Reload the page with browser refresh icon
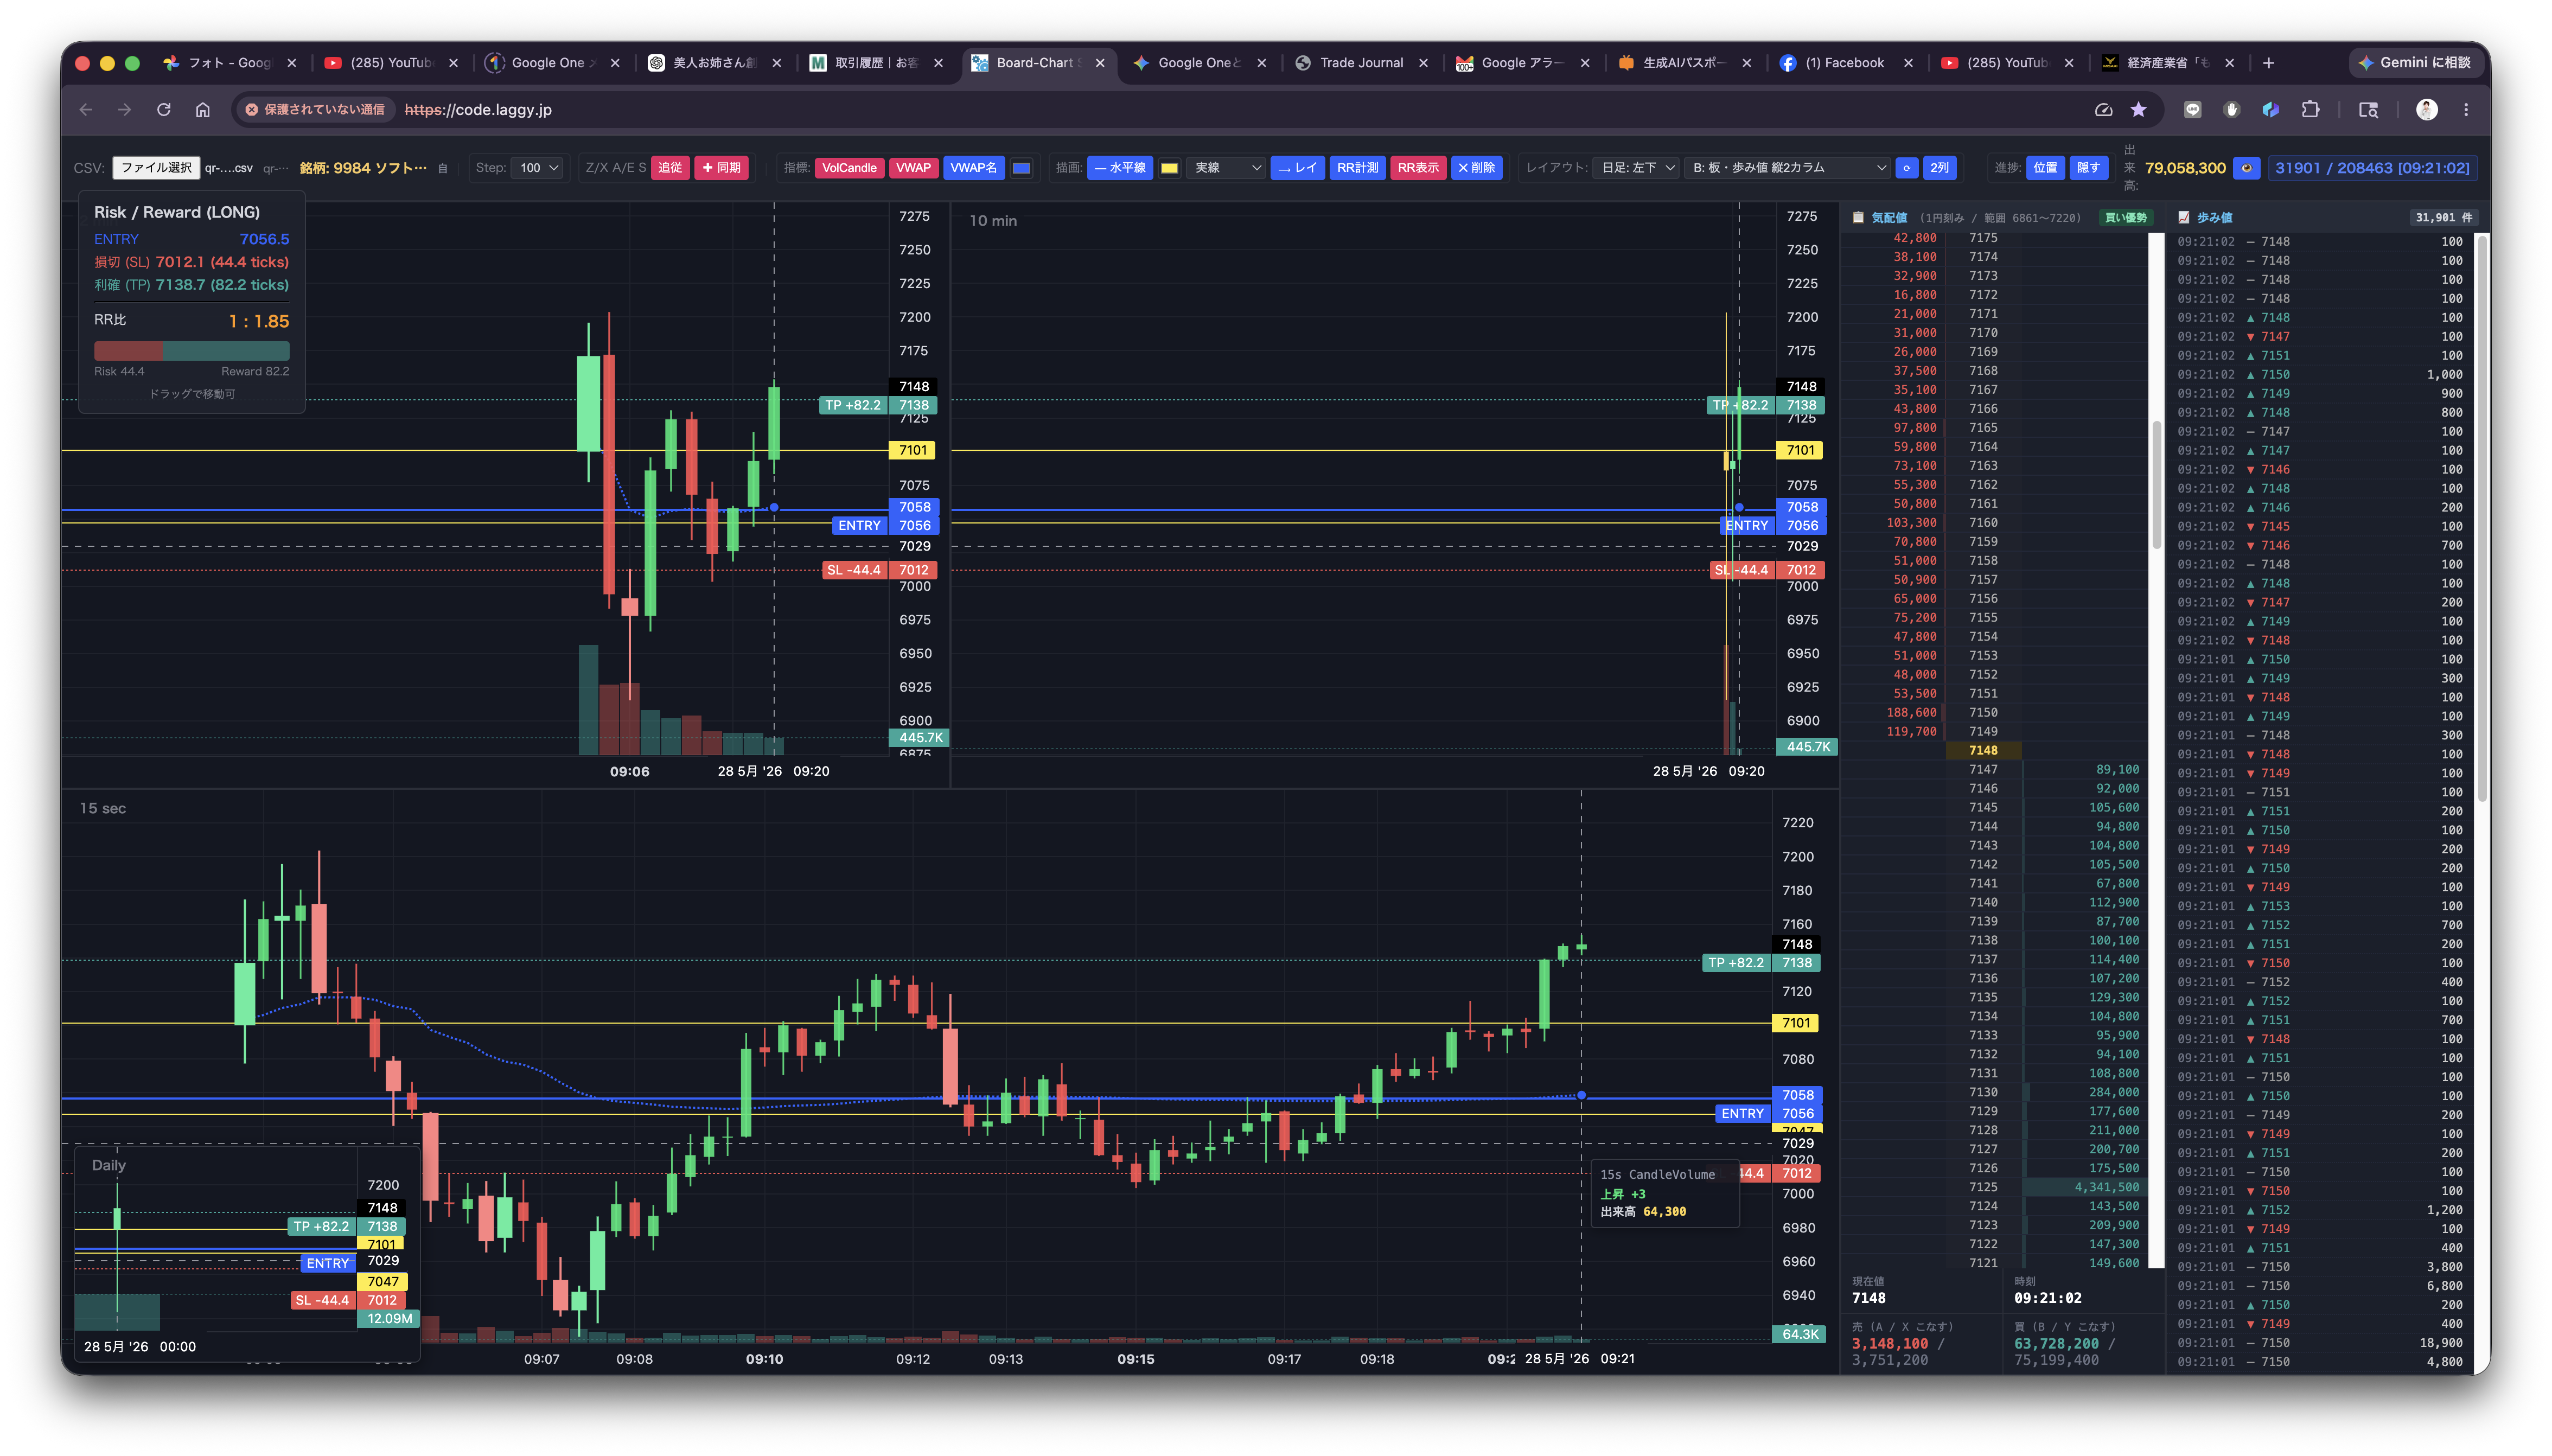 click(x=164, y=110)
